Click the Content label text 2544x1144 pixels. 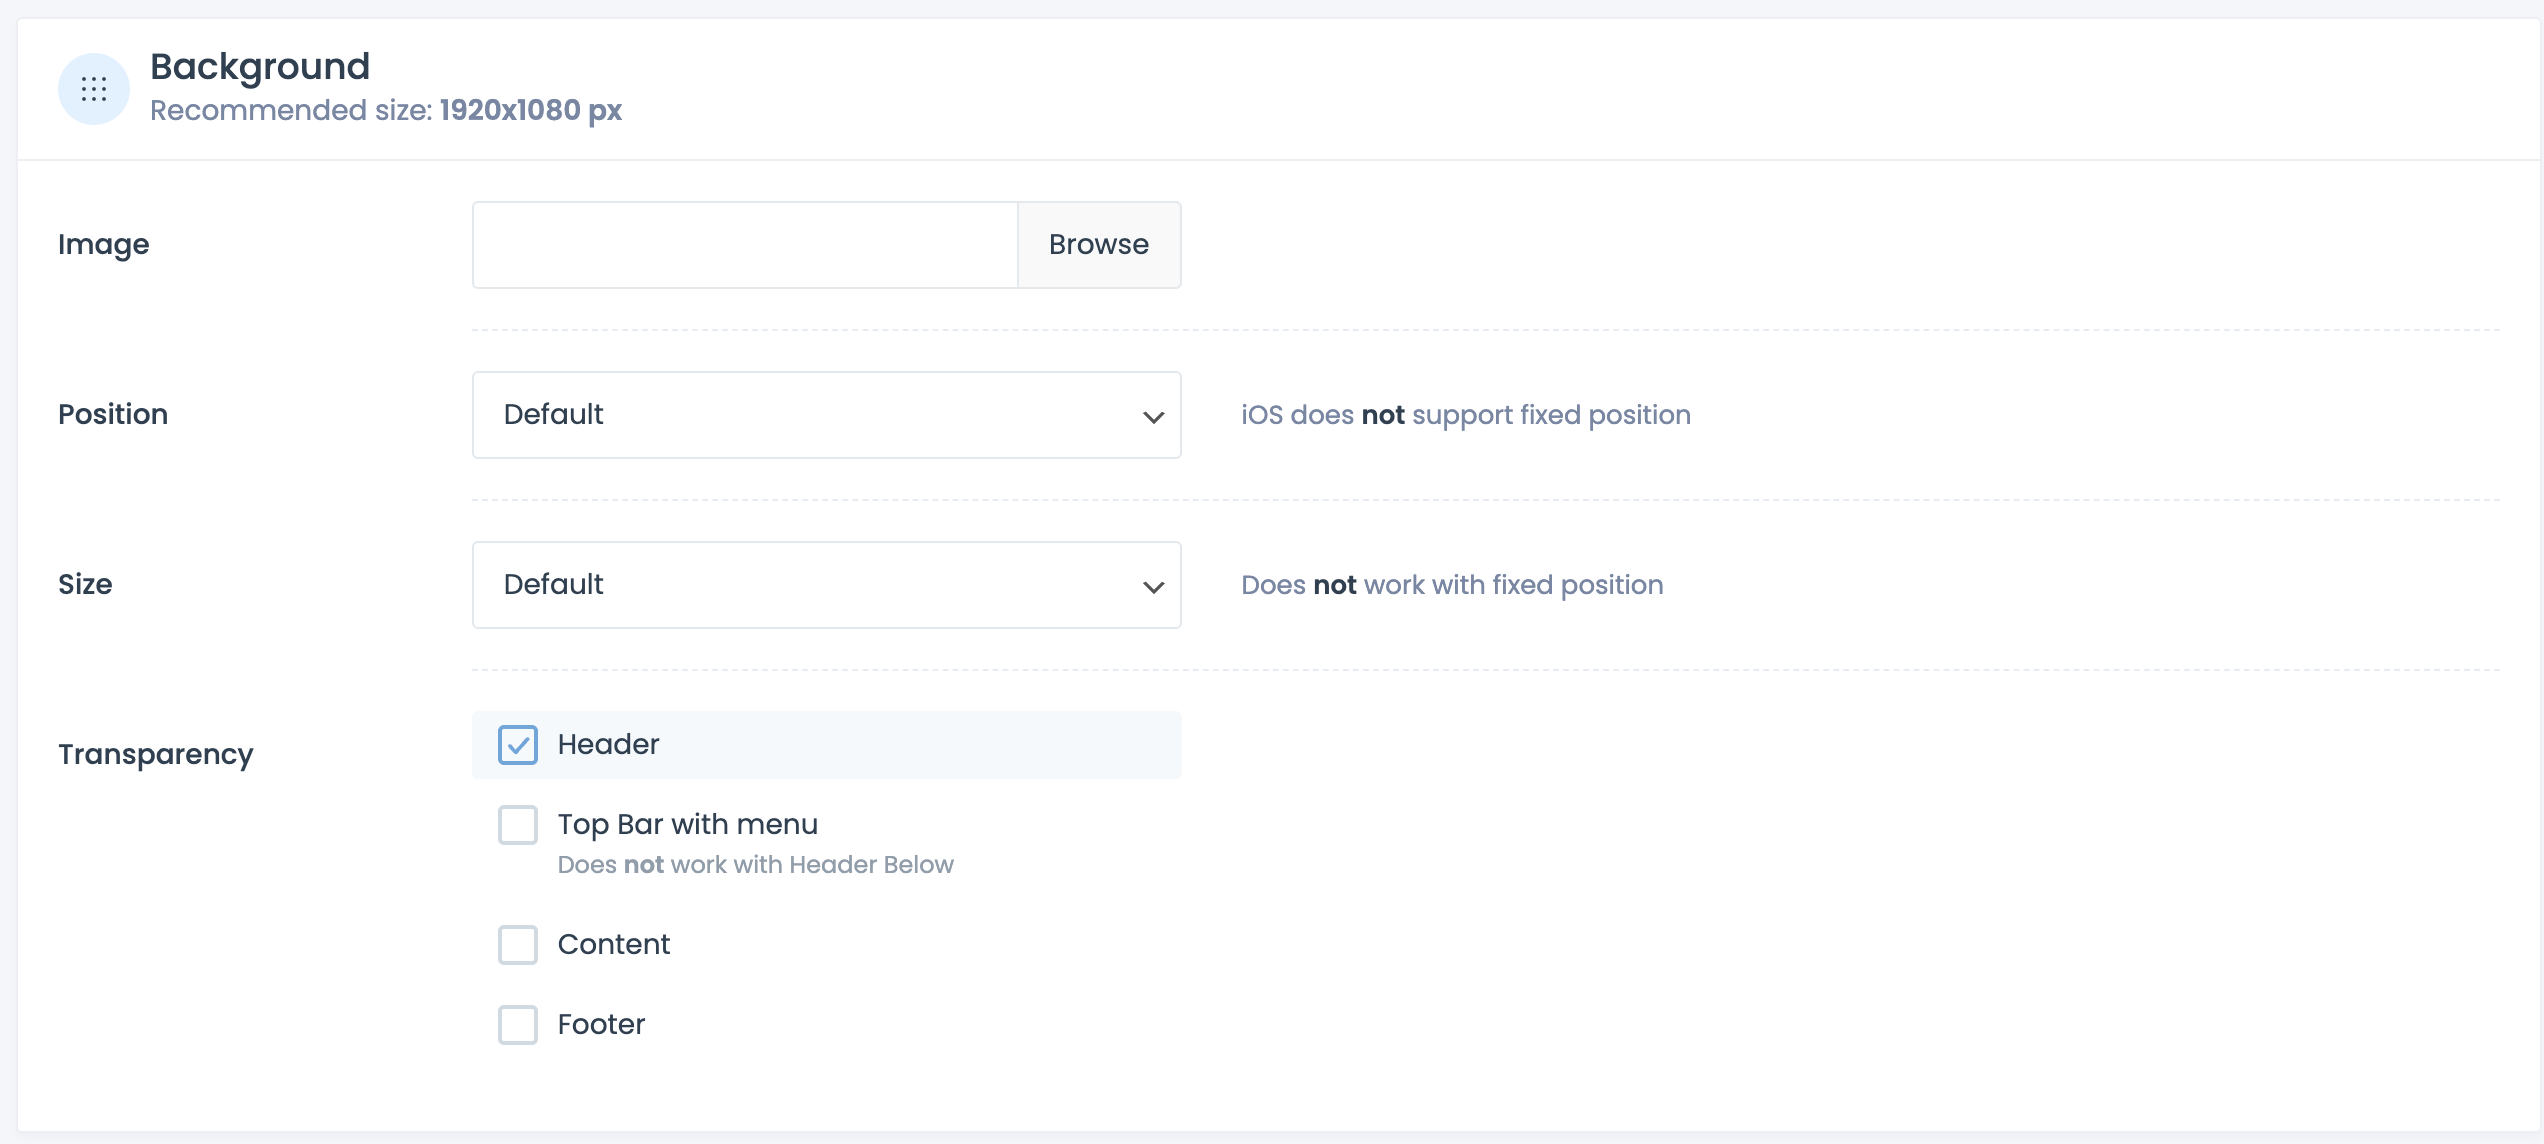613,945
